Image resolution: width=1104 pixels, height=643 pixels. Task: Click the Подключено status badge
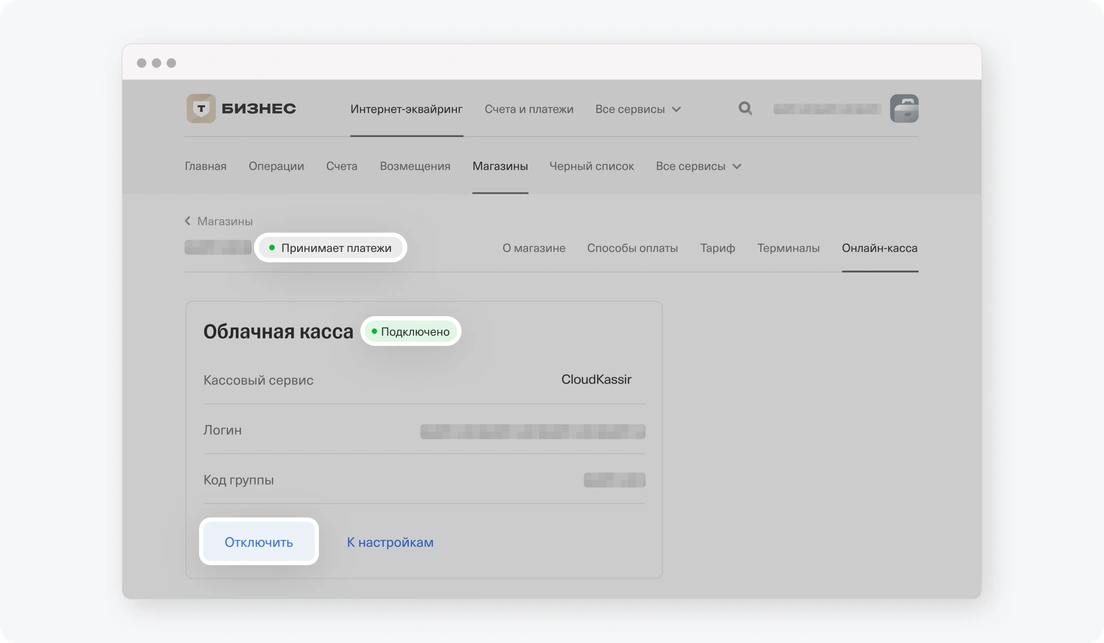pos(410,330)
